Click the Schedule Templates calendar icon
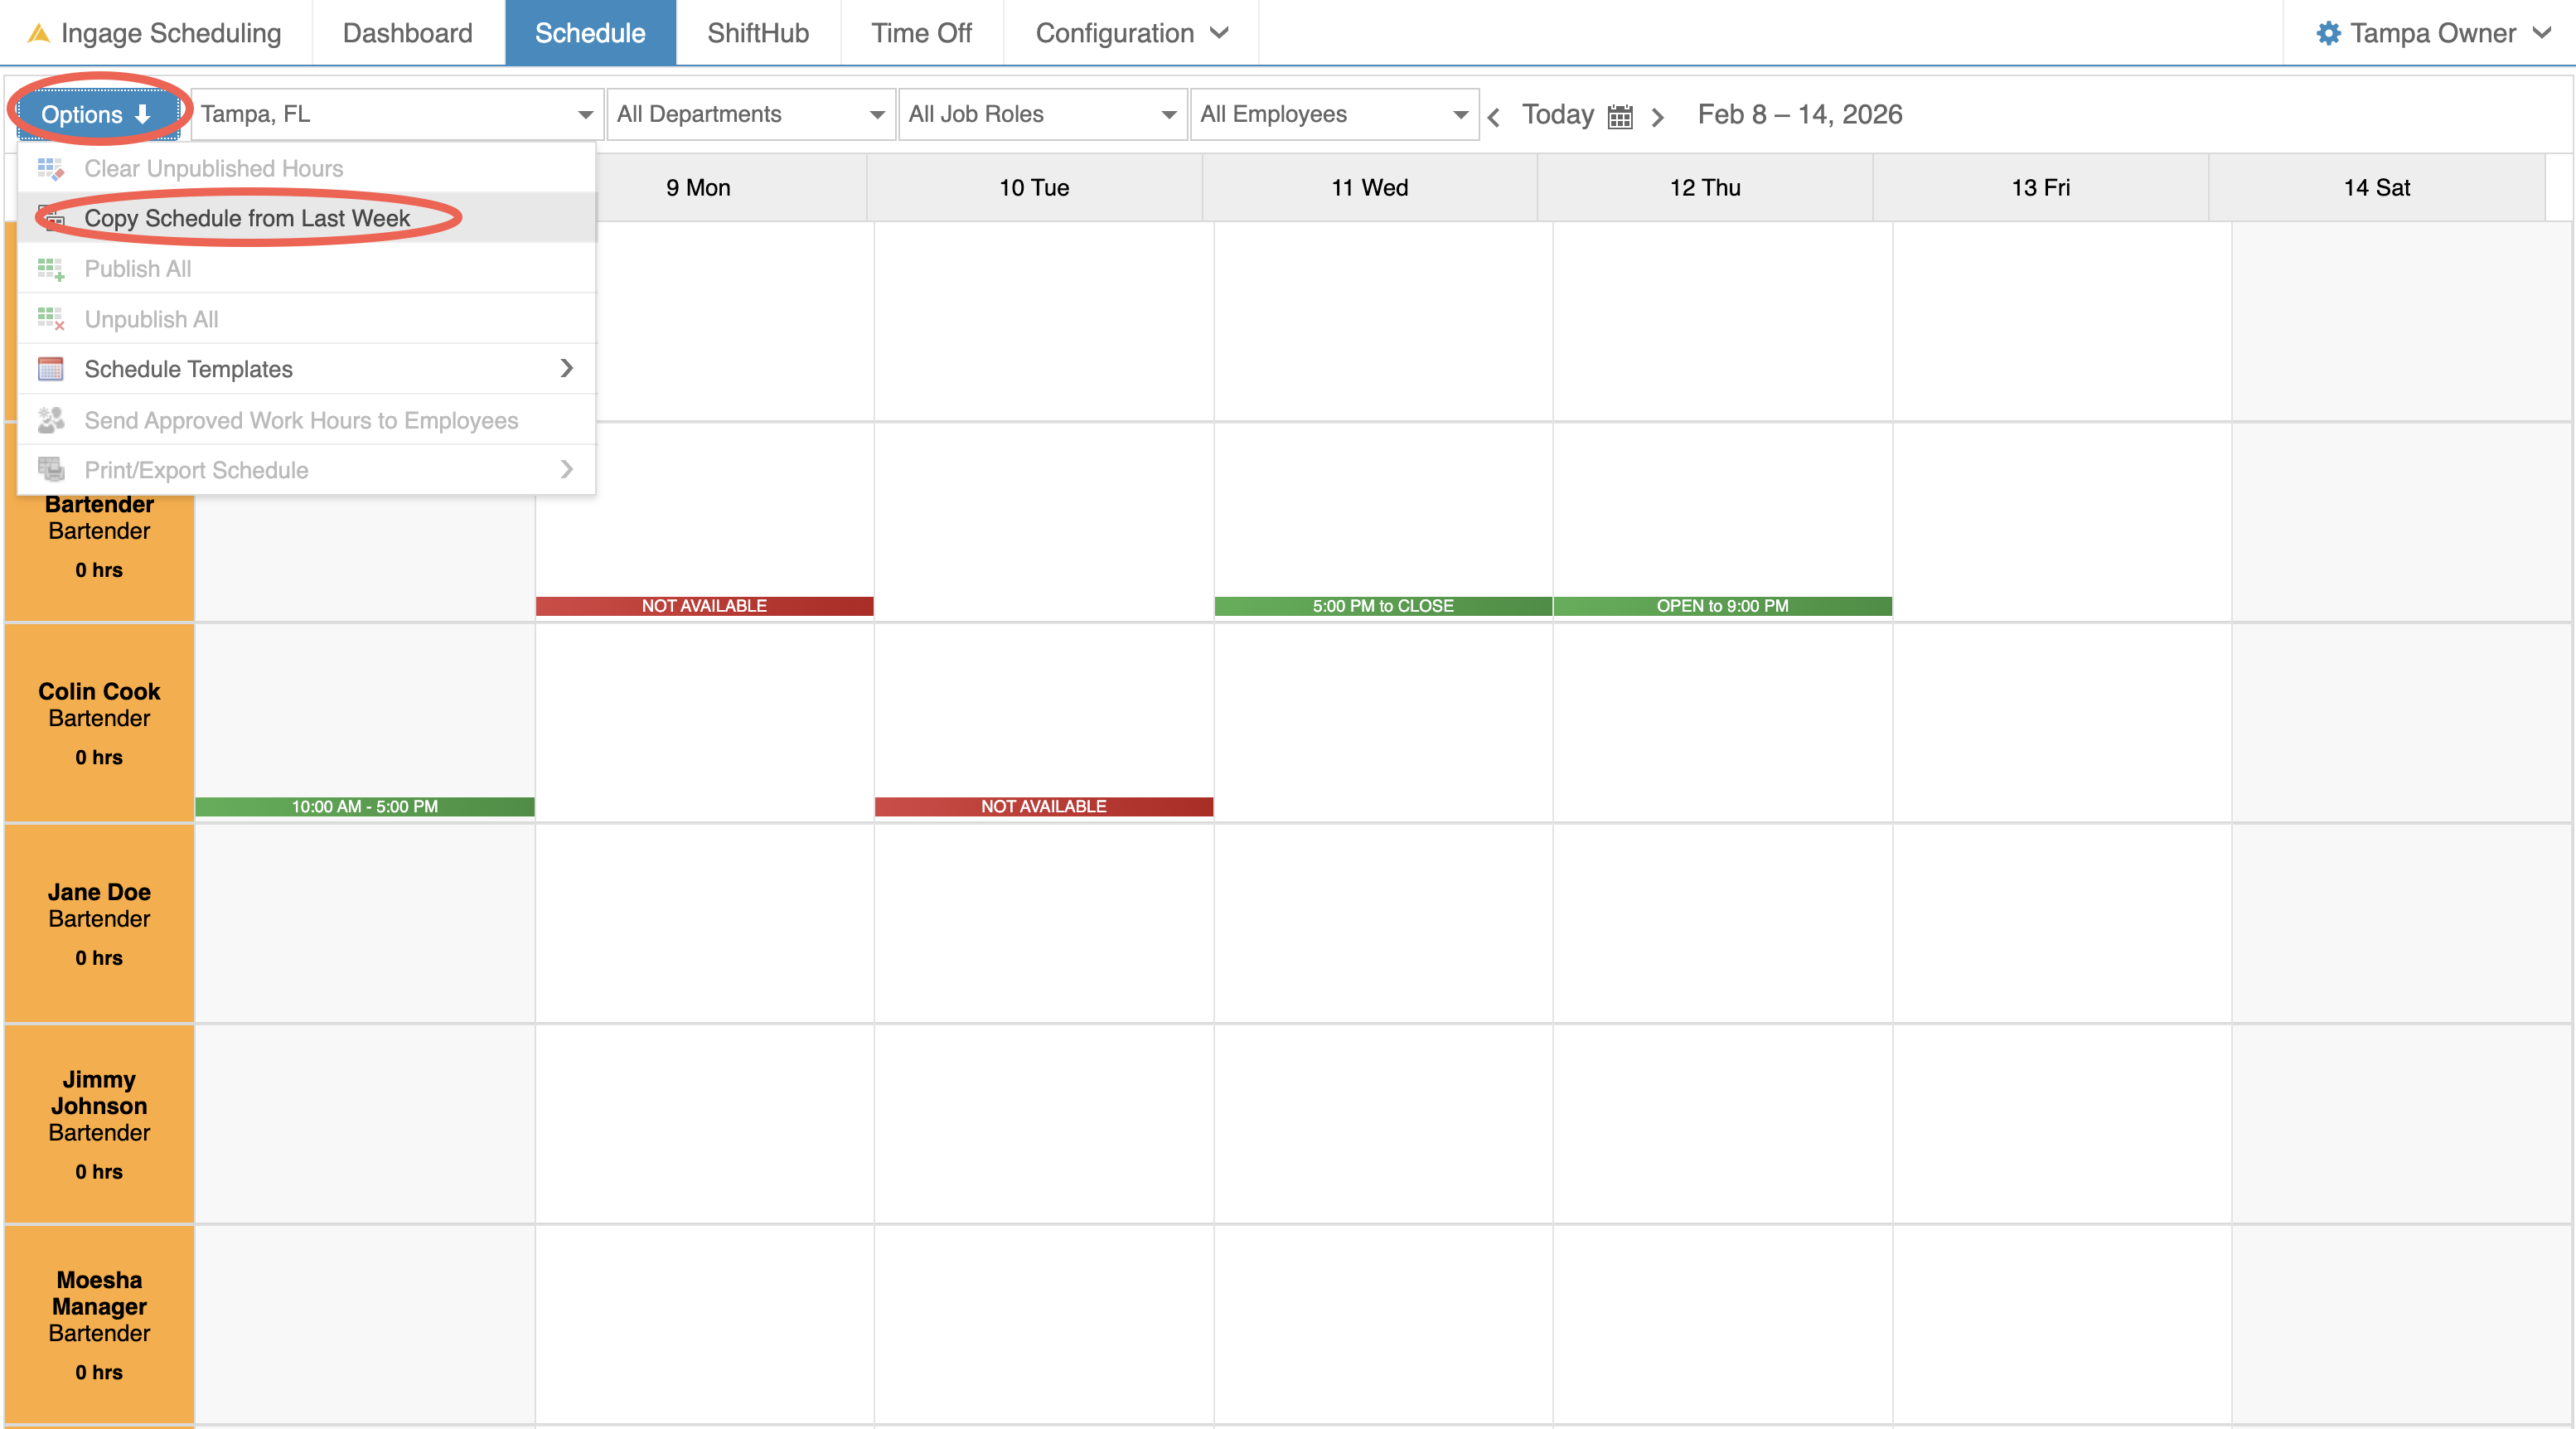This screenshot has height=1429, width=2576. pos(51,369)
